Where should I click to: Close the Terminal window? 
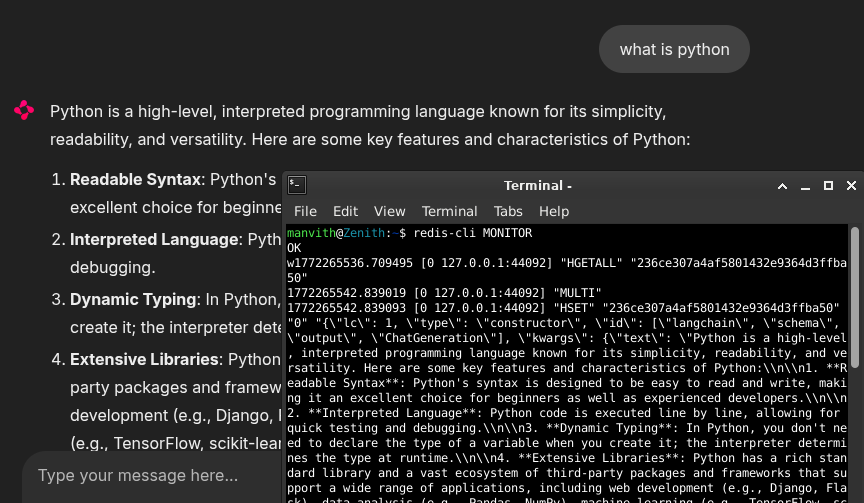click(851, 186)
